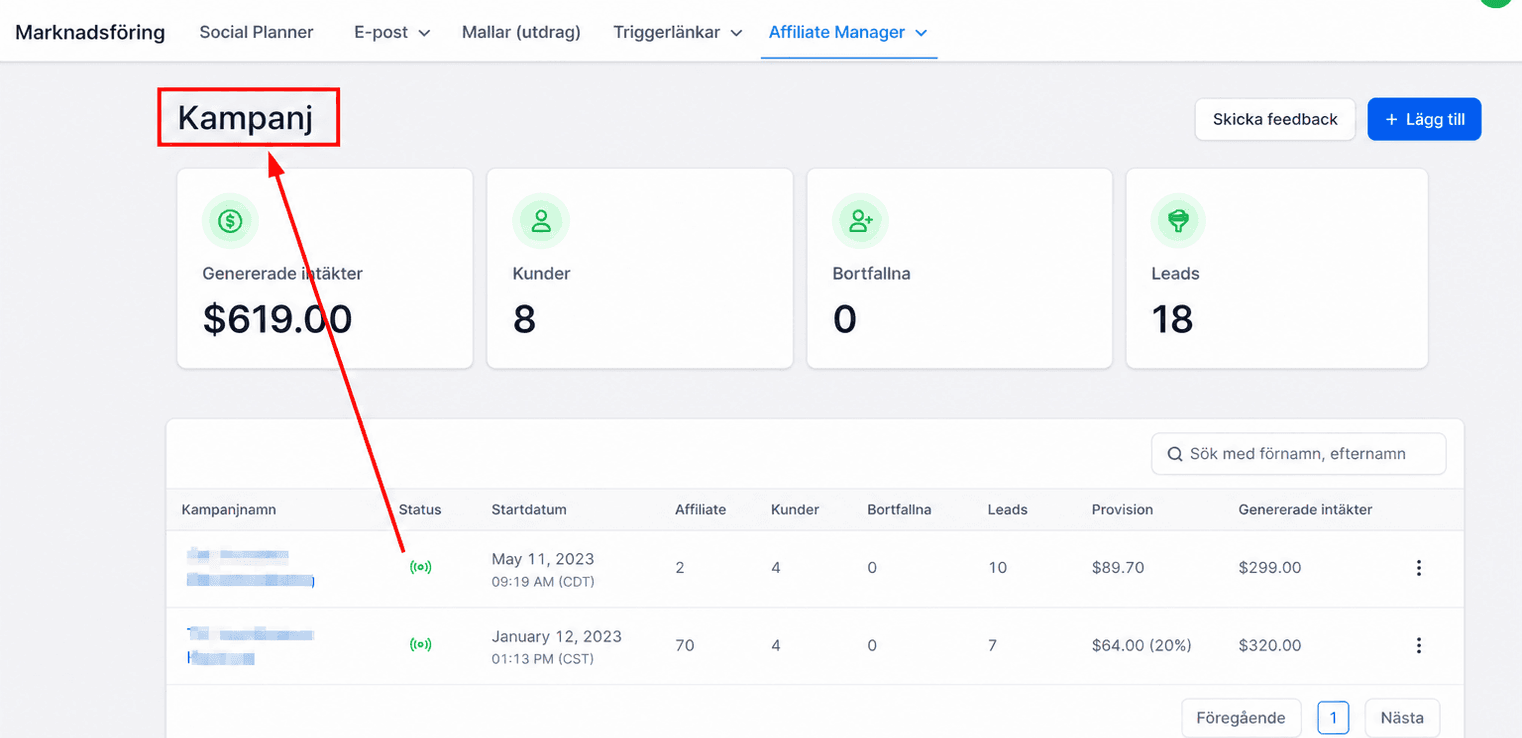Click the search magnifier icon
This screenshot has width=1522, height=738.
click(x=1175, y=454)
